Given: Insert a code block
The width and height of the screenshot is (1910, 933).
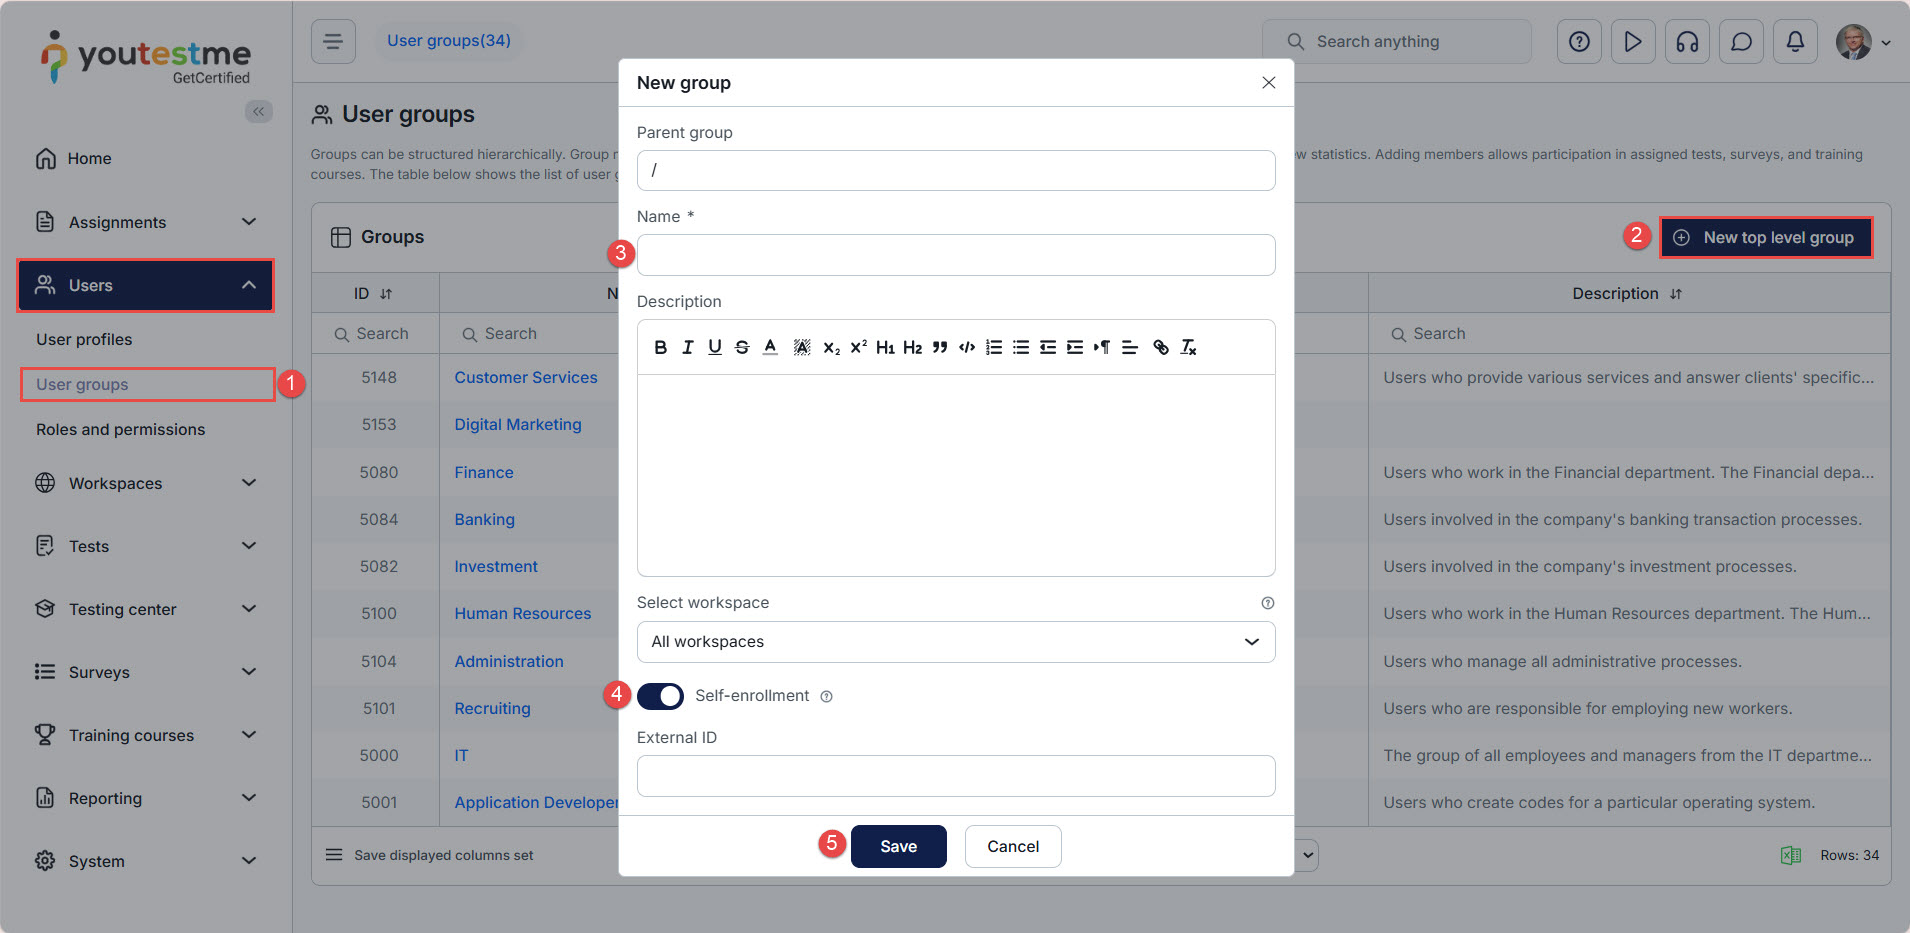Looking at the screenshot, I should pos(967,347).
